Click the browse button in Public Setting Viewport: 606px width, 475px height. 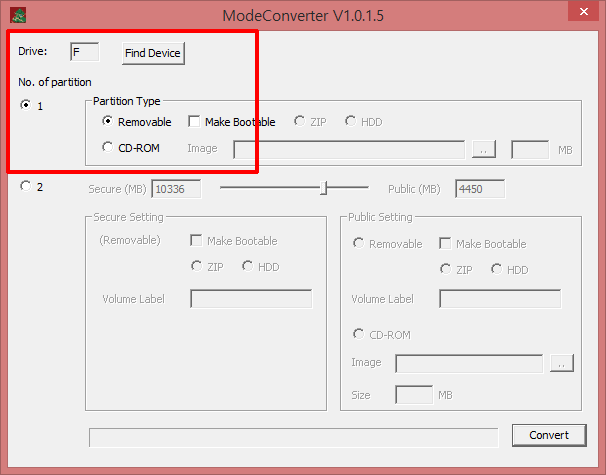click(561, 364)
